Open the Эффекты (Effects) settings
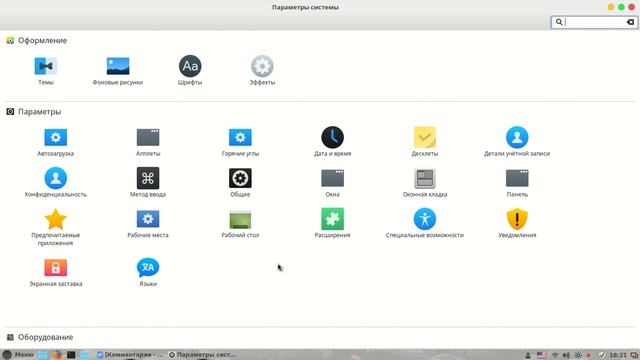 [262, 71]
